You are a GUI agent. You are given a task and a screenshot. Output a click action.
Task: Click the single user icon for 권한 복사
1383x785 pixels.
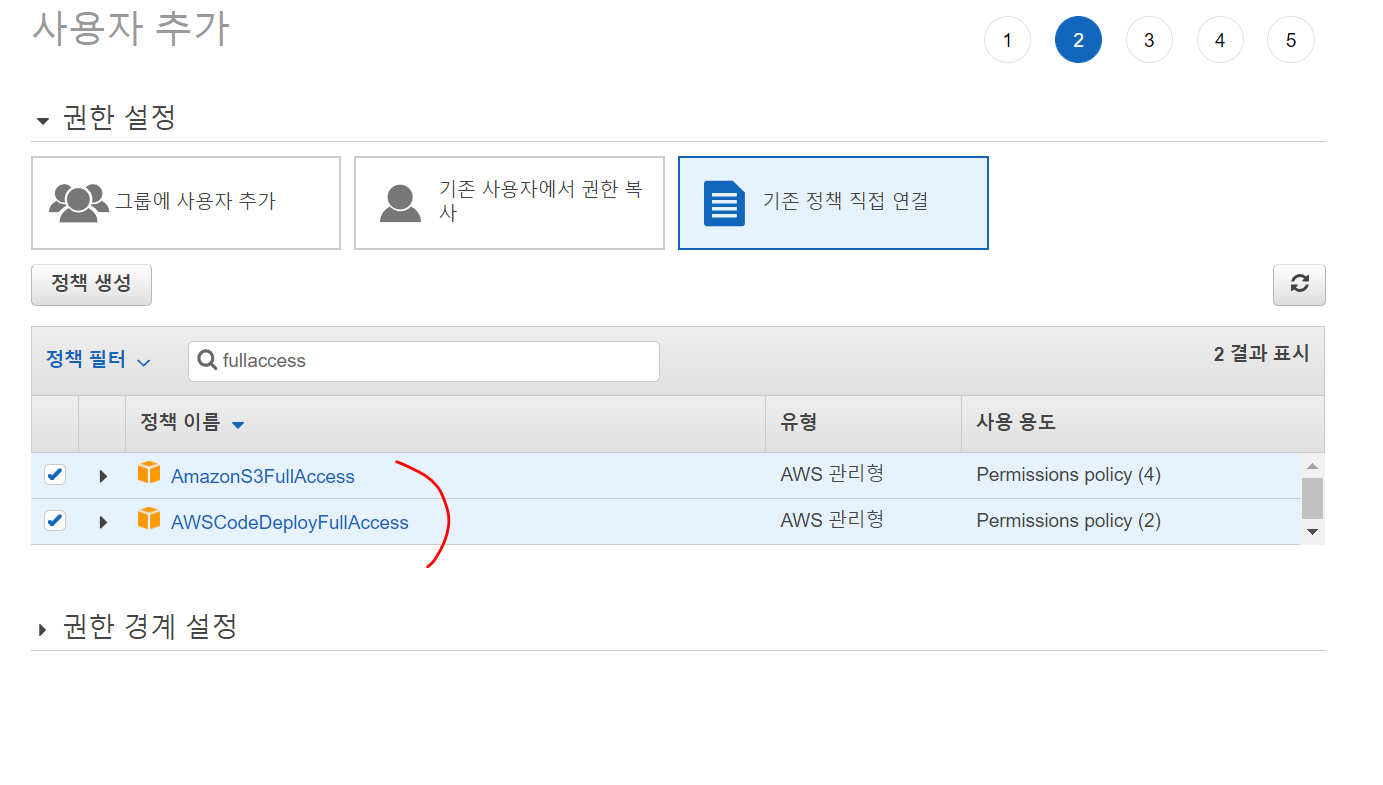(400, 203)
